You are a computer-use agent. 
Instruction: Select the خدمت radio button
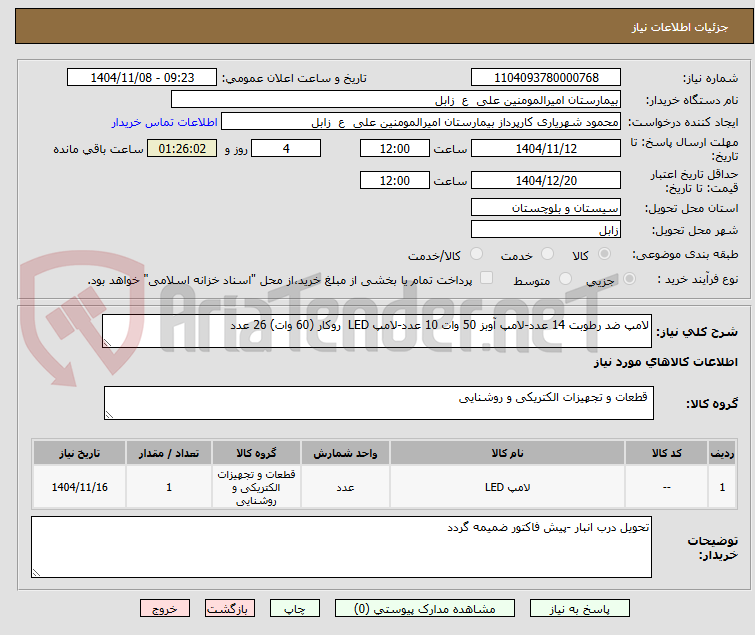coord(547,254)
